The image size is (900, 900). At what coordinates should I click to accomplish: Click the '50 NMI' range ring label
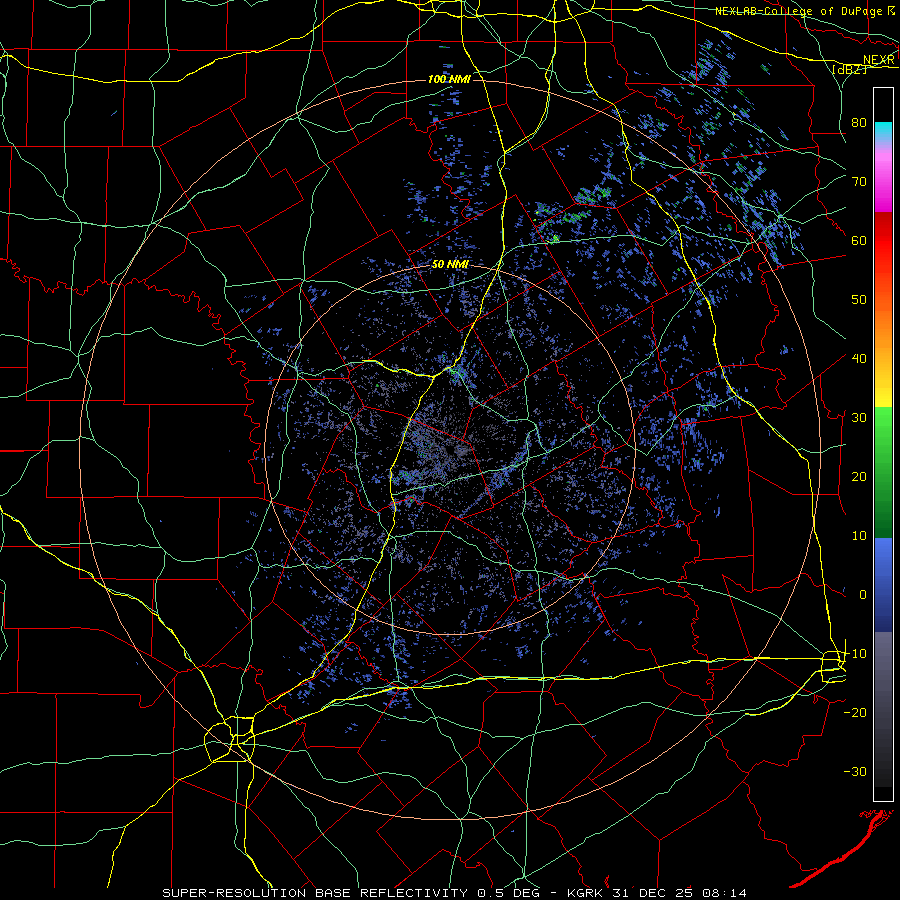pyautogui.click(x=450, y=265)
